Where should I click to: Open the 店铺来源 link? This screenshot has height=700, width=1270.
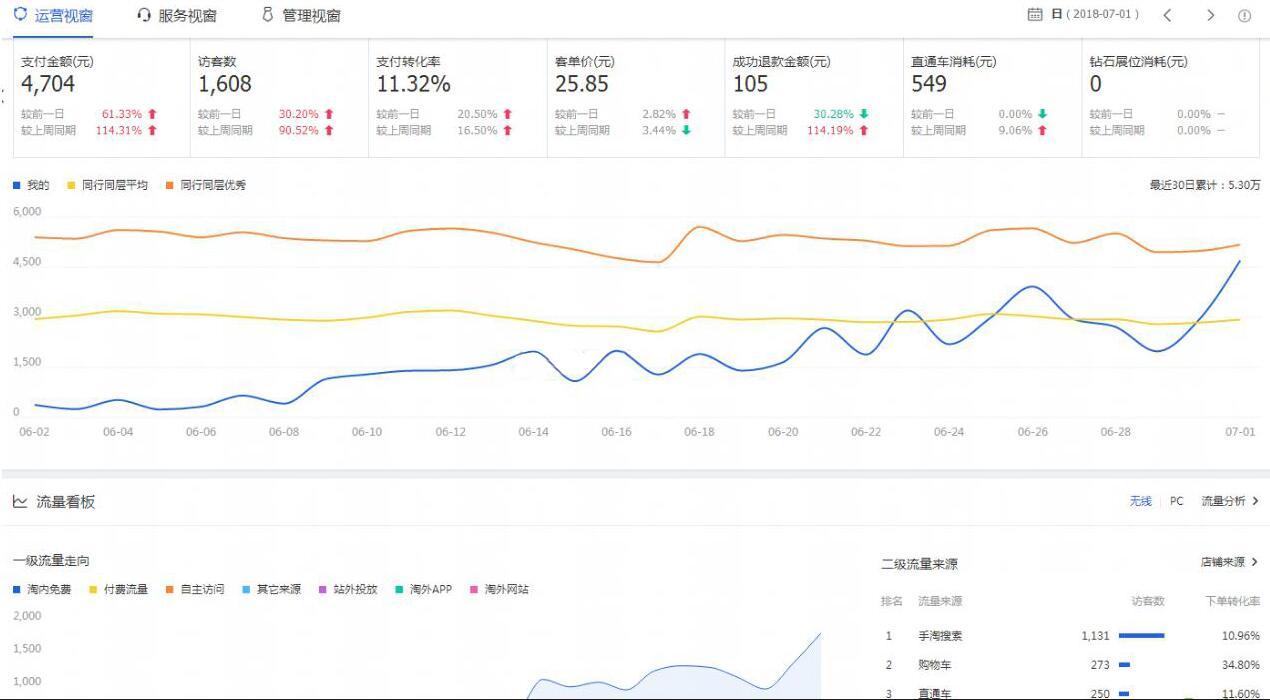(x=1229, y=562)
